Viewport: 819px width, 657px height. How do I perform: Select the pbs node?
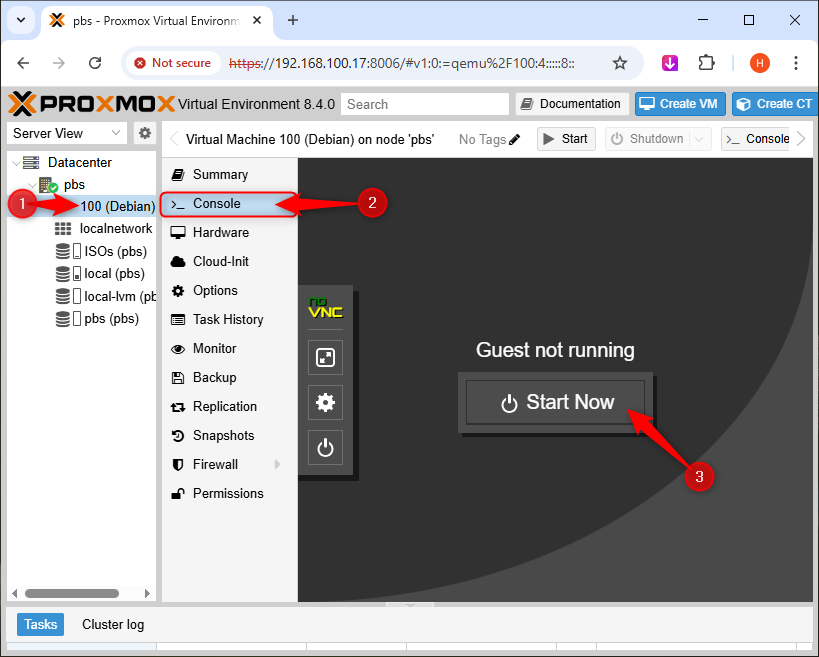(x=74, y=185)
